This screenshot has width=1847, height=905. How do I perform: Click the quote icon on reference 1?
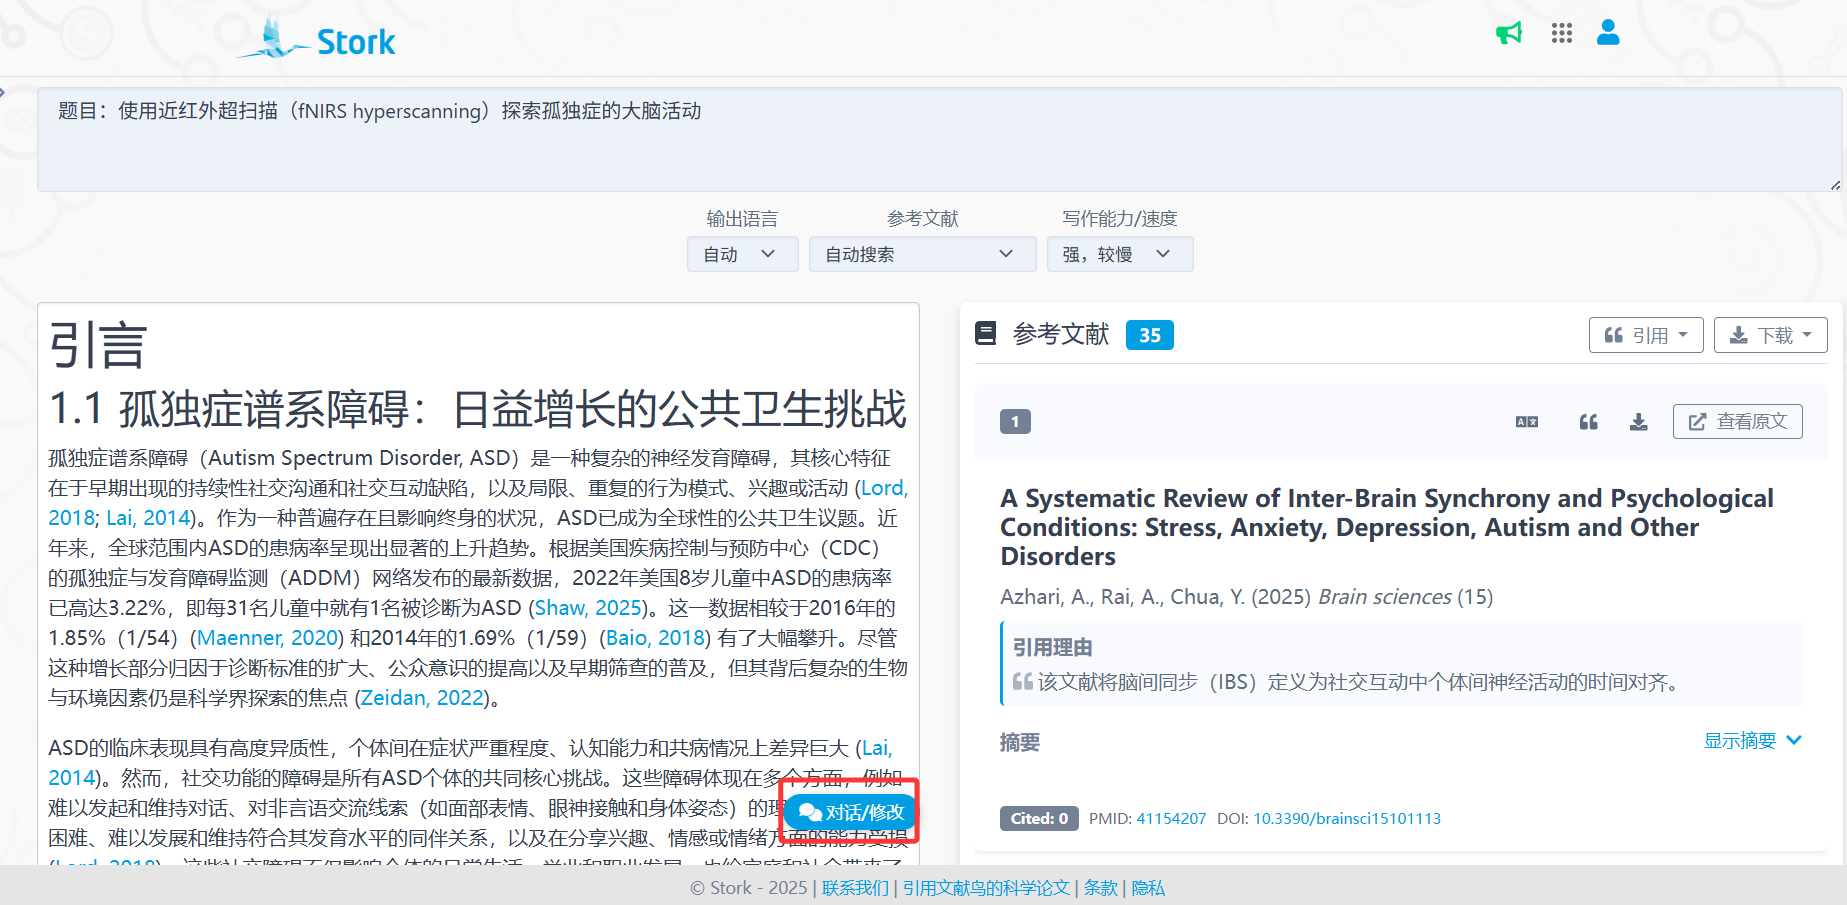tap(1588, 422)
